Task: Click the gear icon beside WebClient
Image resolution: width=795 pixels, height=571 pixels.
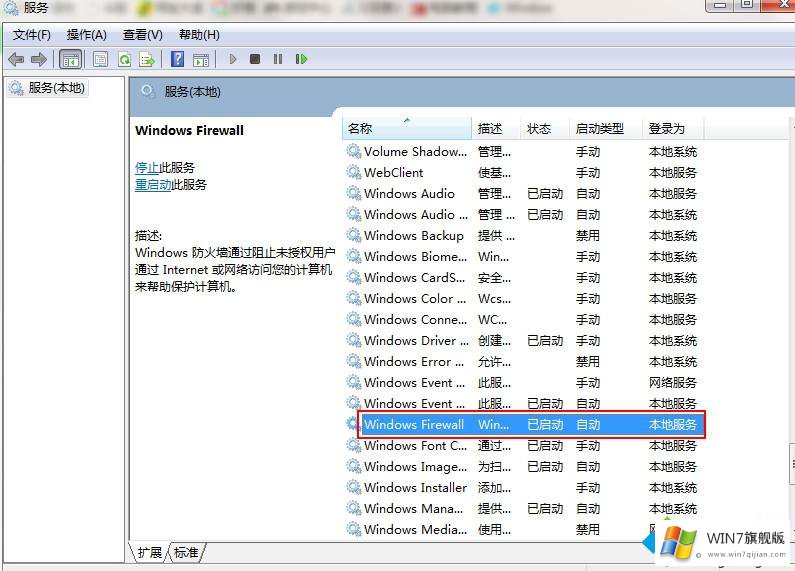Action: click(353, 172)
